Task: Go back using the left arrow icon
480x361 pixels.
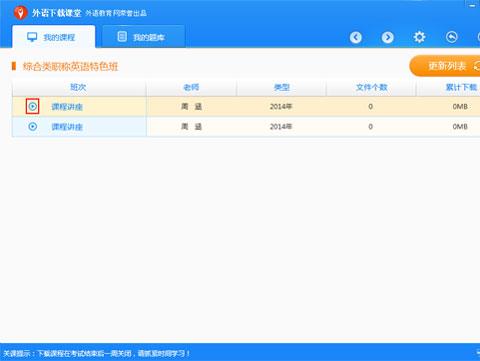Action: click(x=356, y=37)
